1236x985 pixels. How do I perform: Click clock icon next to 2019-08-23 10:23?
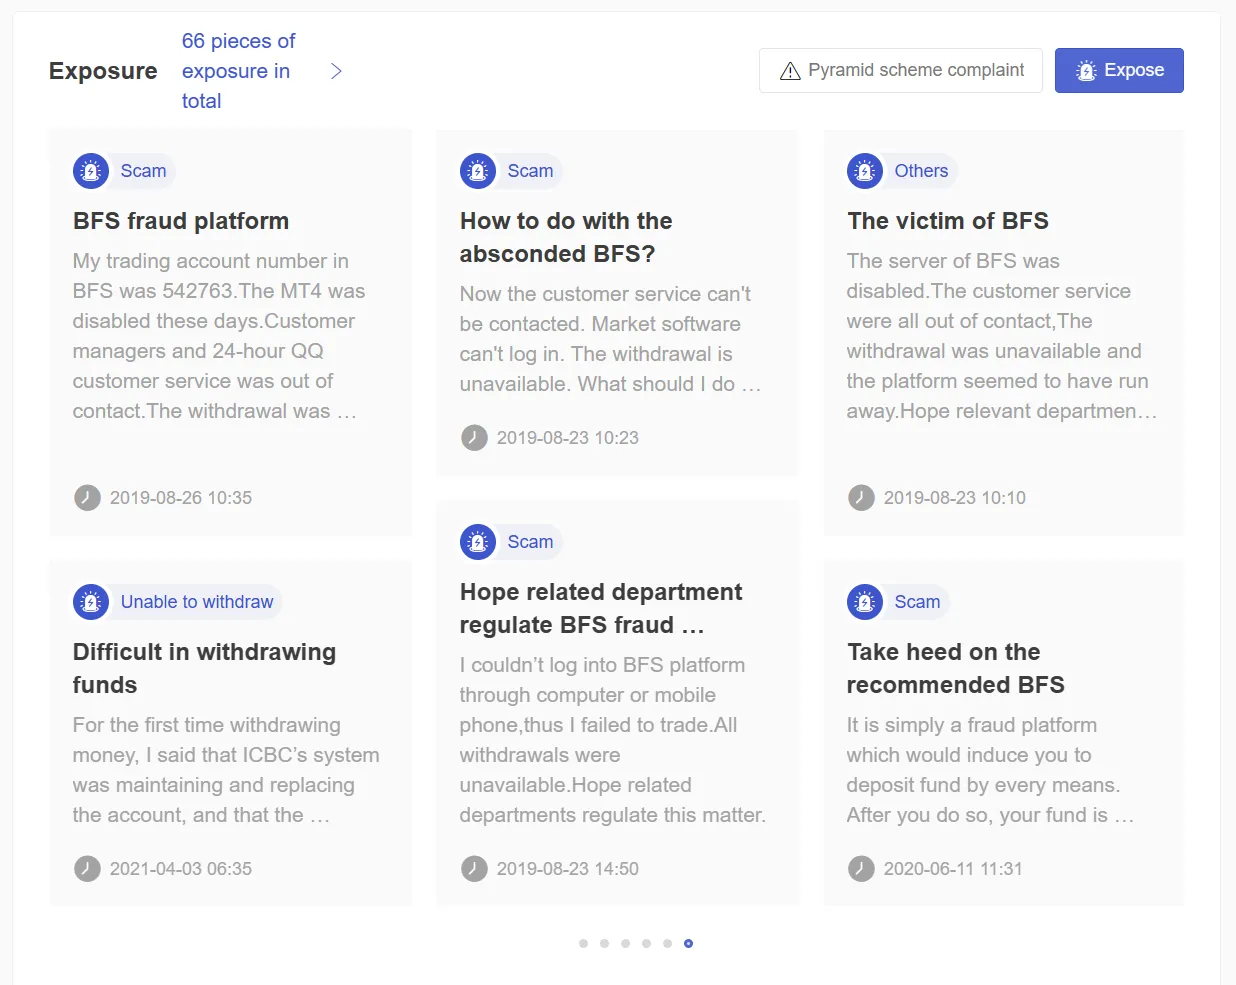pos(474,438)
